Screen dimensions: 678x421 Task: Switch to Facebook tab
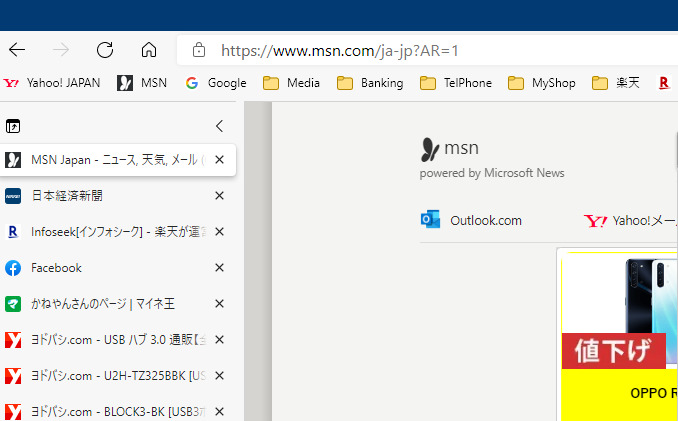(118, 268)
